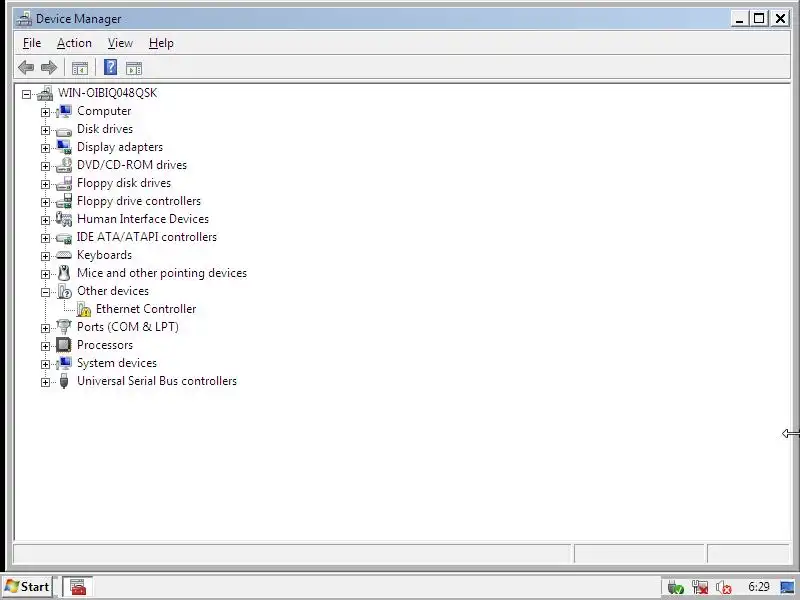Expand the IDE ATA/ATAPI controllers category
Viewport: 800px width, 600px height.
pyautogui.click(x=45, y=238)
